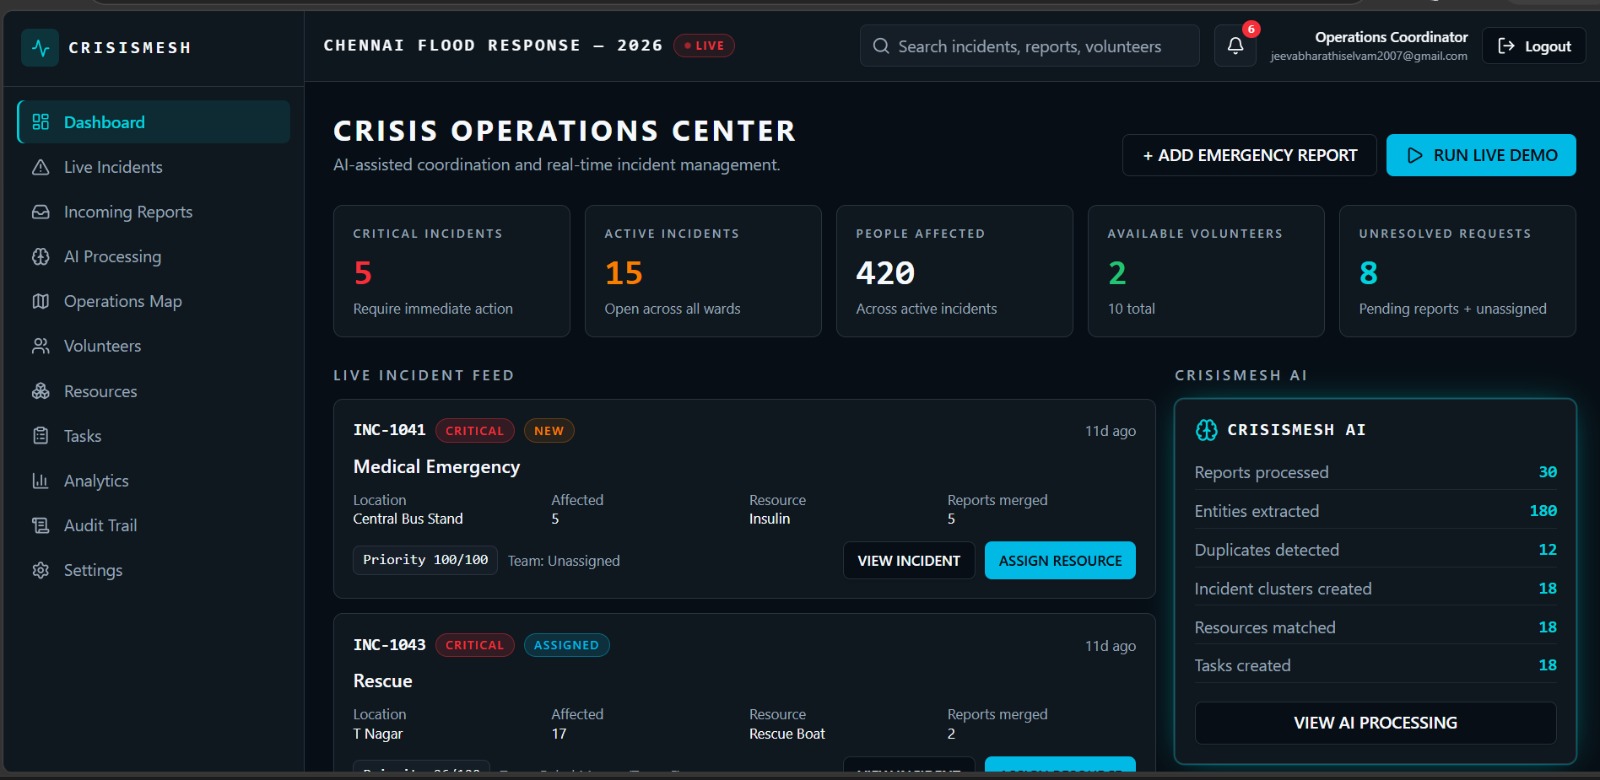Click the search magnifier icon

pos(881,46)
